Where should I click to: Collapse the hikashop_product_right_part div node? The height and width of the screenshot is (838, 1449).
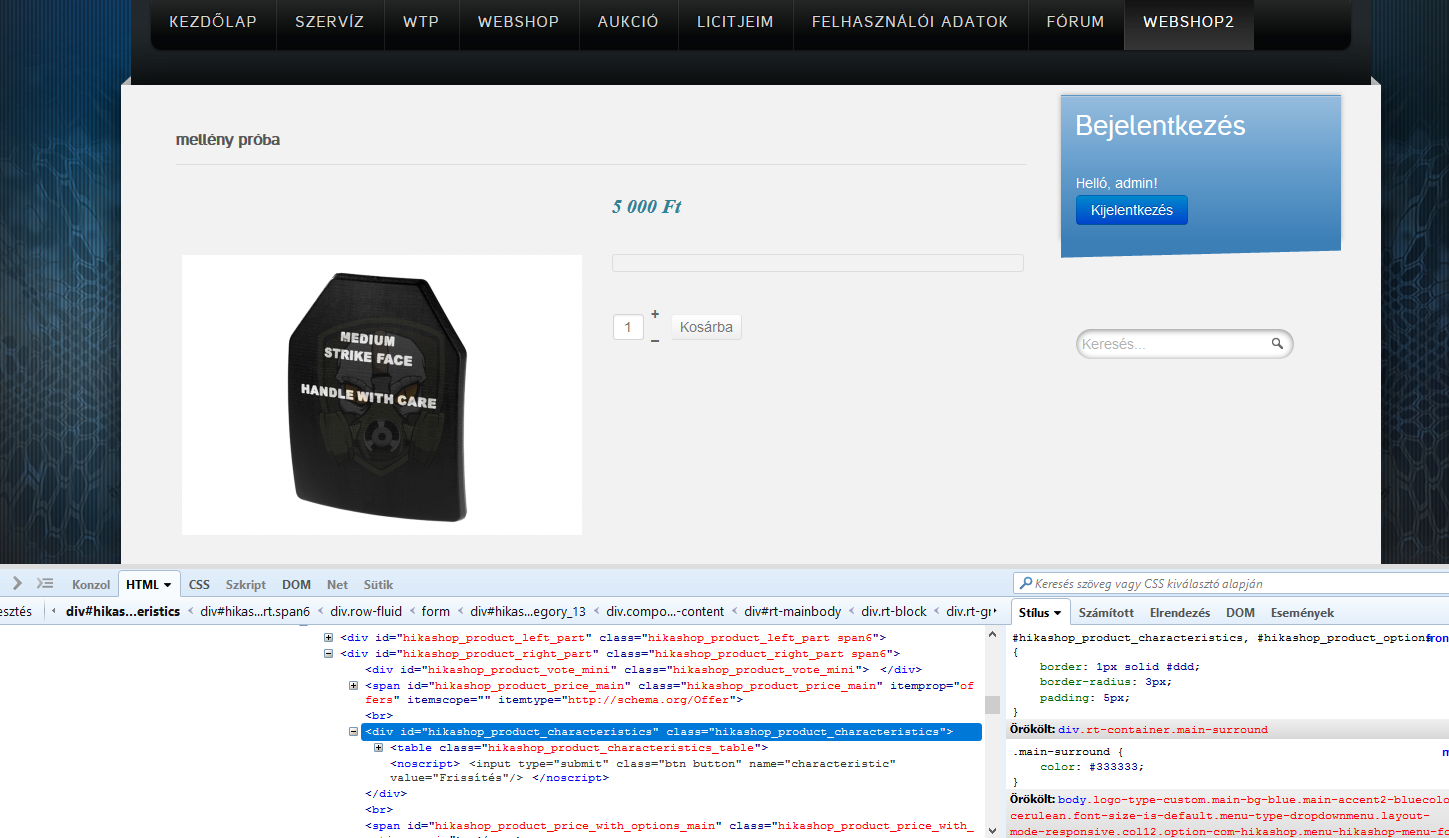coord(329,654)
